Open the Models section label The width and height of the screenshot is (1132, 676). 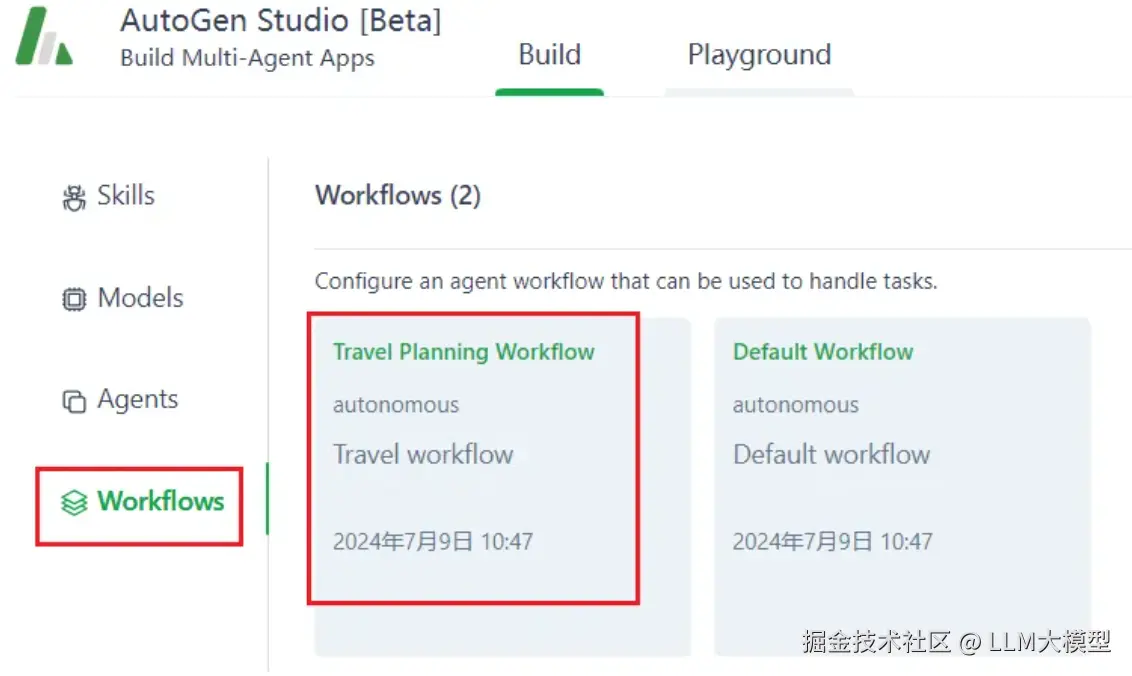coord(141,298)
